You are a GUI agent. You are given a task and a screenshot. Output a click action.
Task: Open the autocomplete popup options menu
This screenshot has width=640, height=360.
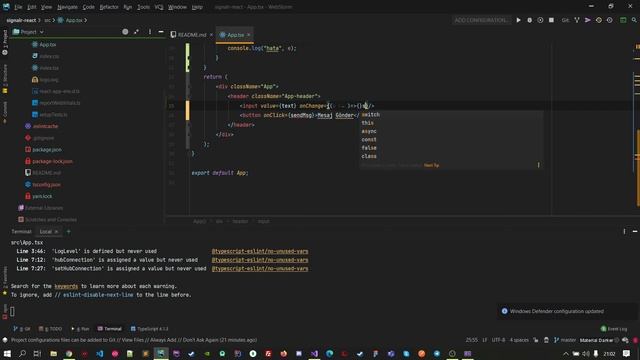538,165
